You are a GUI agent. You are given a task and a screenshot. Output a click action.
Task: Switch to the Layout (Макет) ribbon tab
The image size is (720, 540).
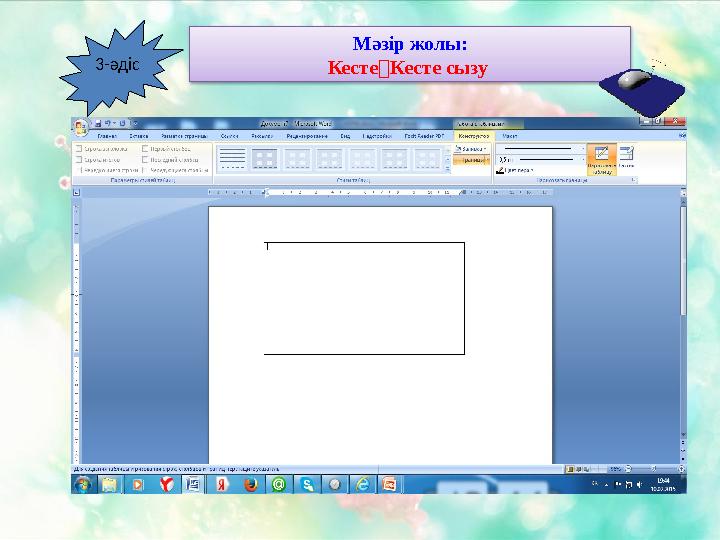(x=510, y=136)
